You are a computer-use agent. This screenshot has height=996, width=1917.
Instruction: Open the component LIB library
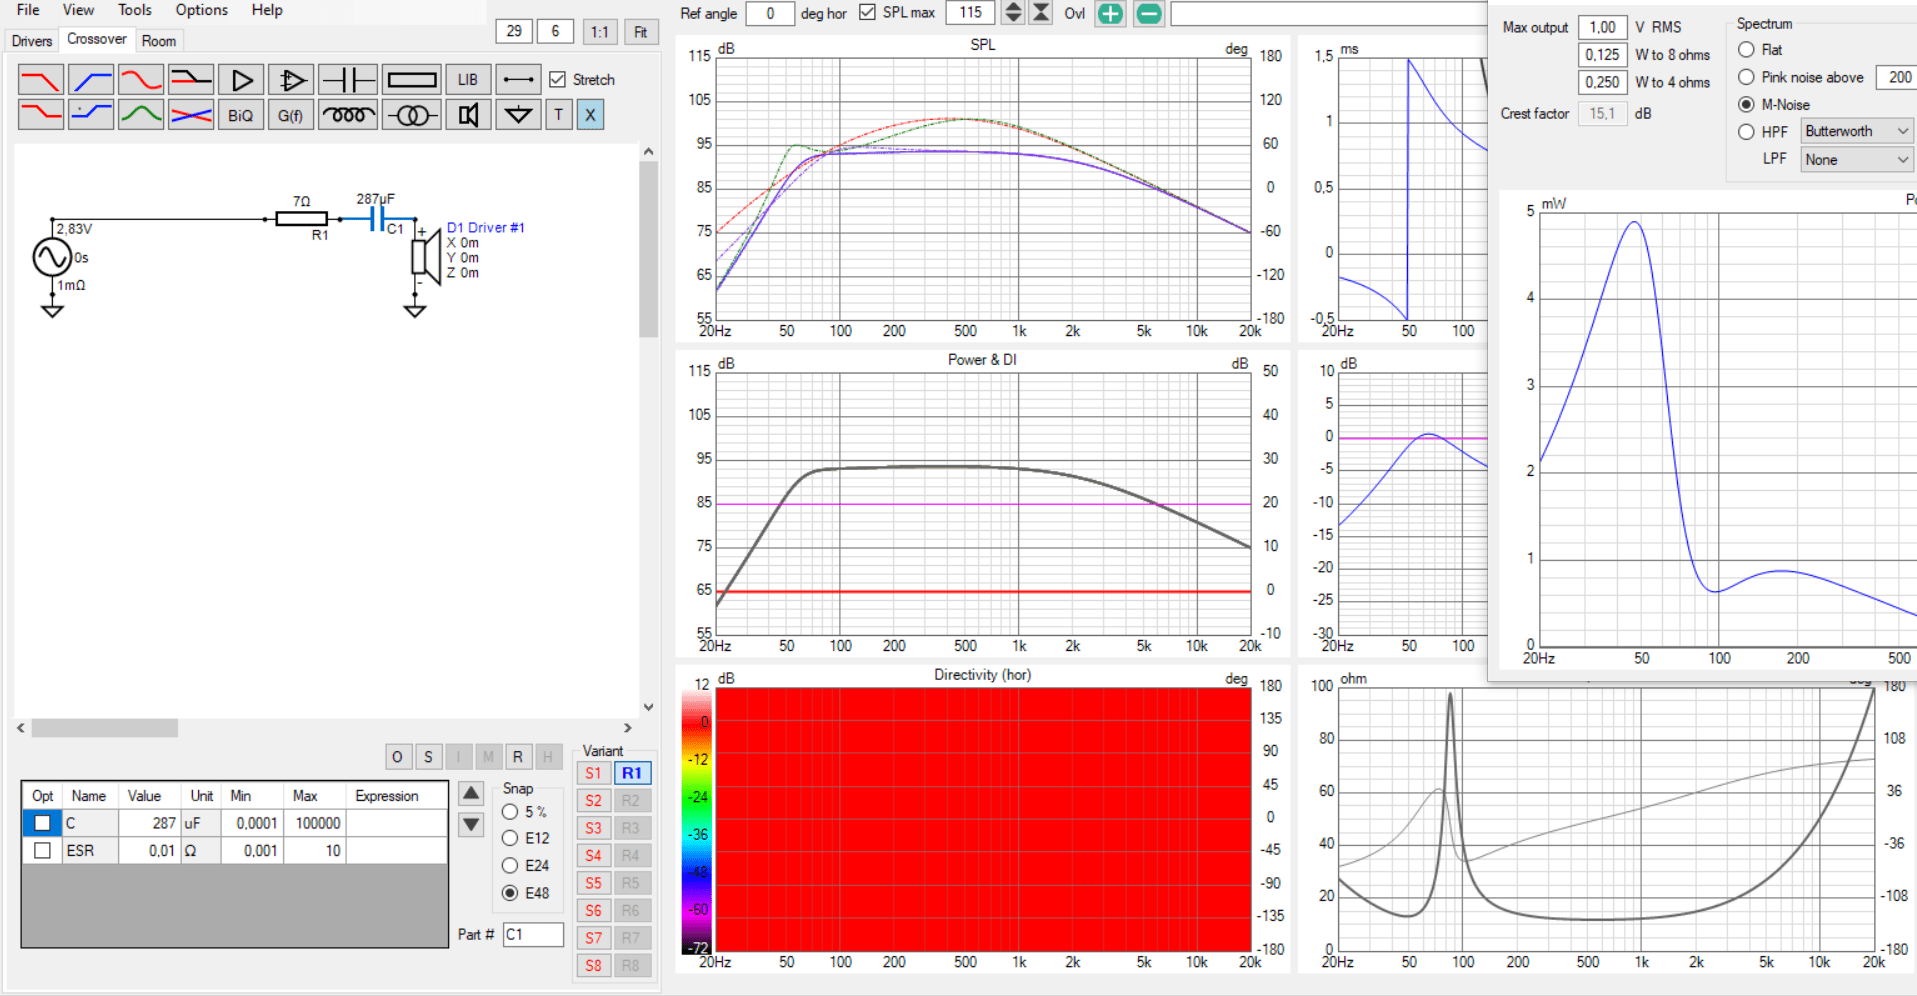pyautogui.click(x=468, y=80)
